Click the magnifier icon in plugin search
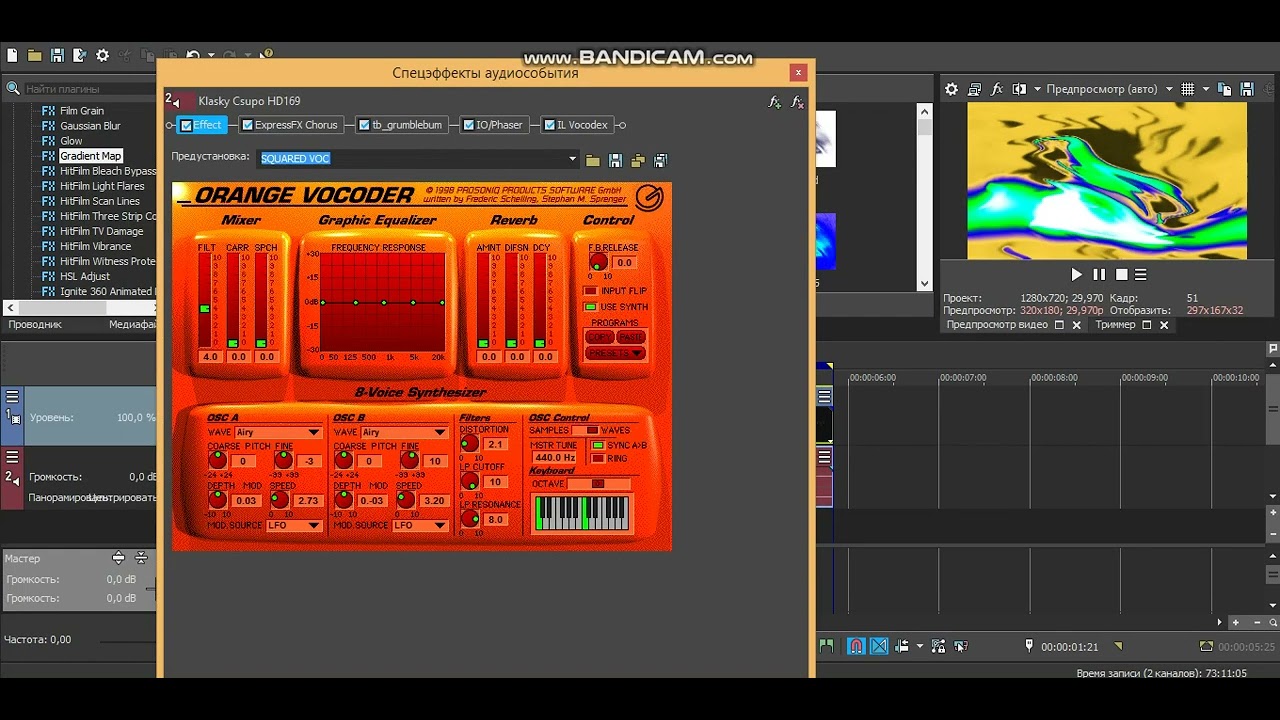The image size is (1280, 720). [13, 89]
